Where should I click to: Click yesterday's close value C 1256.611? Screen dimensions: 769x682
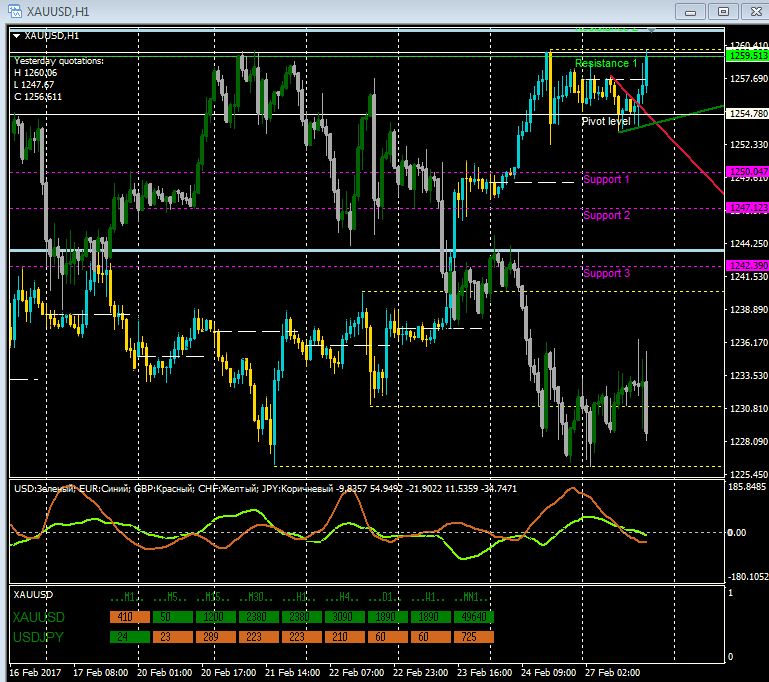[38, 97]
